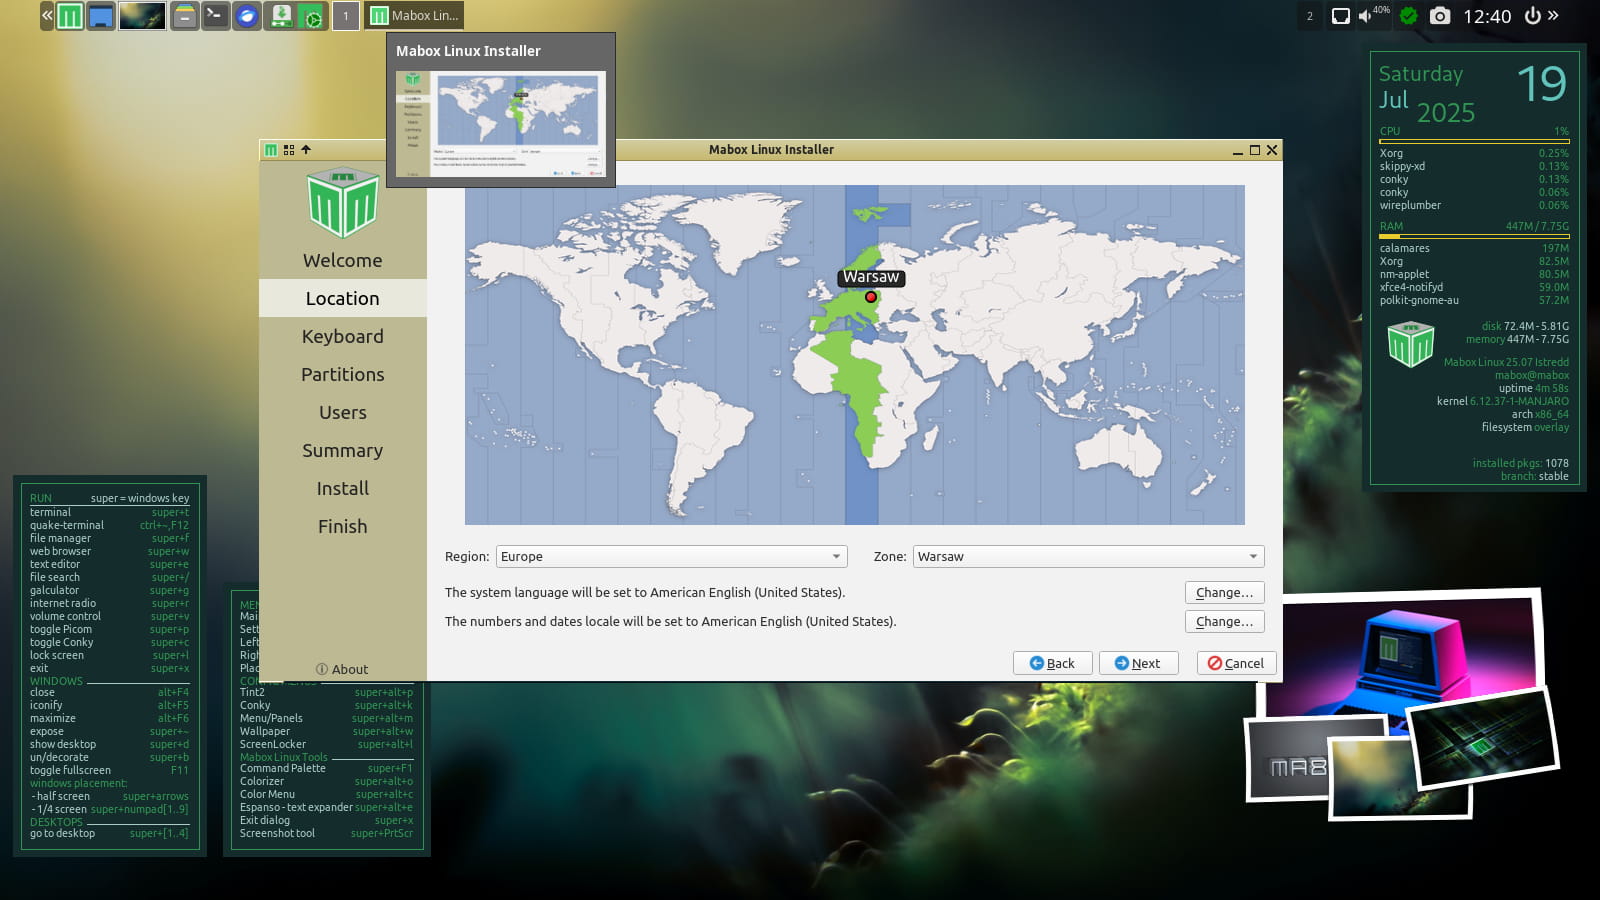Click 'toggle fullscreen' in shortcuts list
The height and width of the screenshot is (900, 1600).
(70, 770)
